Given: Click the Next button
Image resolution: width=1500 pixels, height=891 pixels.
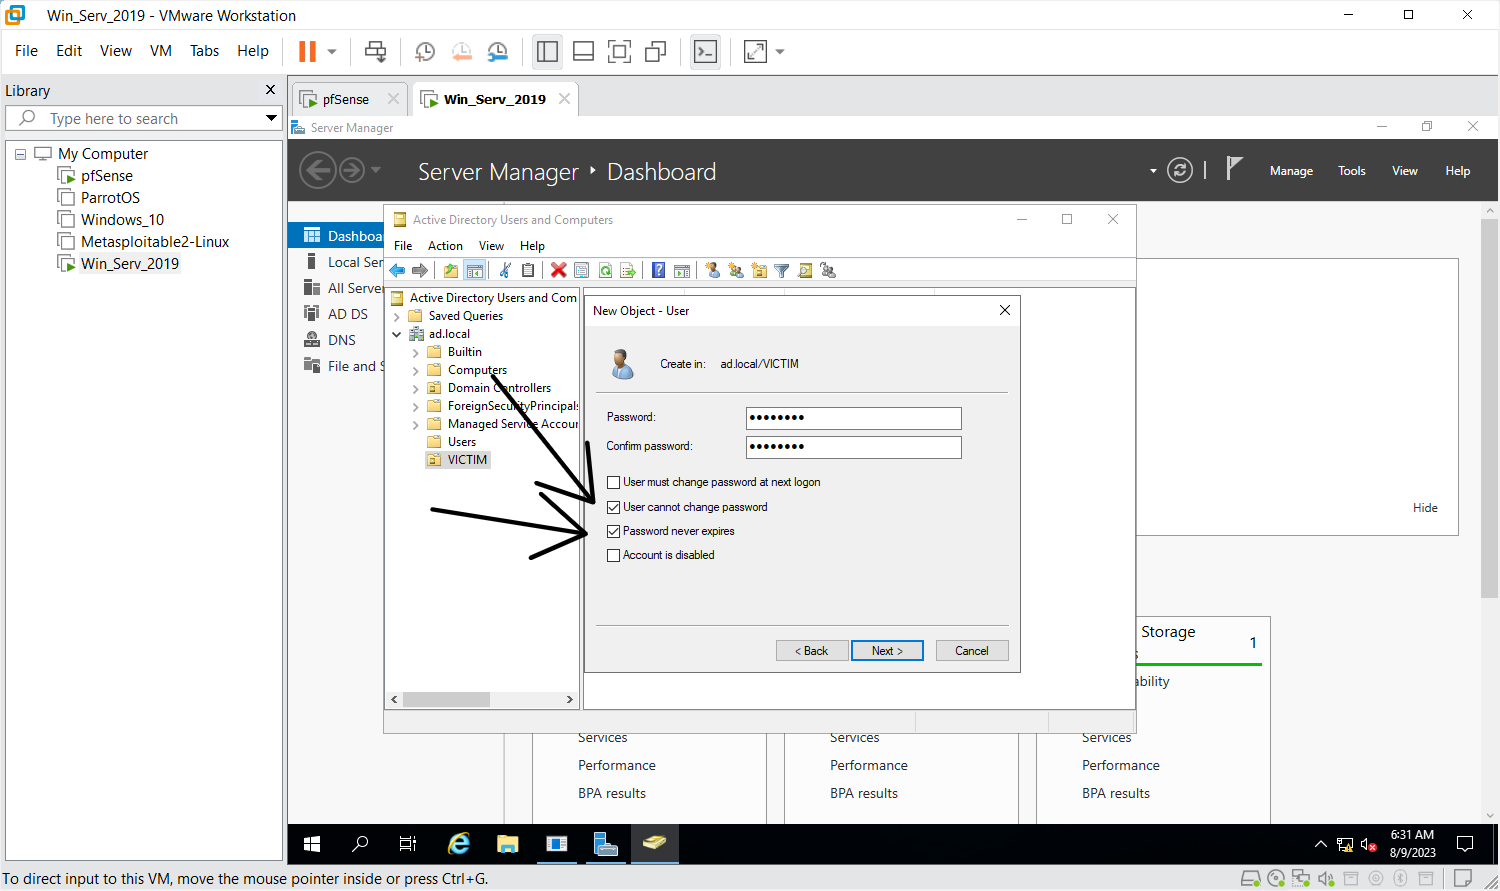Looking at the screenshot, I should click(887, 651).
